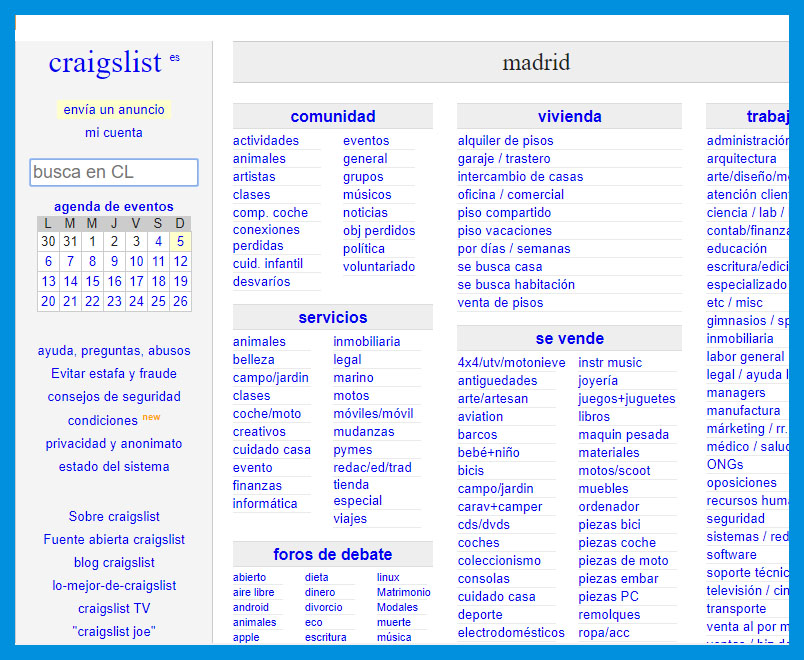Open 'lo-mejor-de-craigslist'
Screen dimensions: 804x660
pos(114,586)
